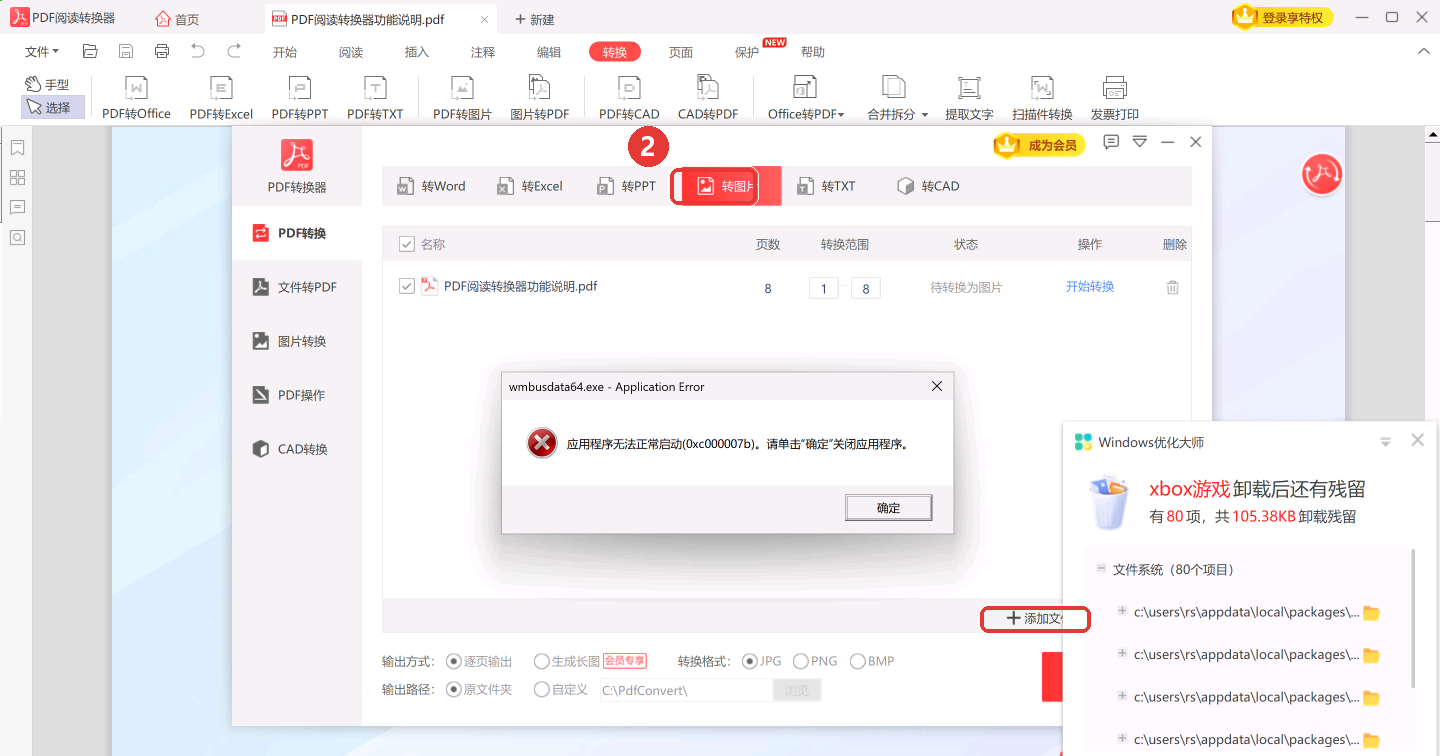The width and height of the screenshot is (1440, 756).
Task: Switch to the 首页 home tab
Action: point(178,20)
